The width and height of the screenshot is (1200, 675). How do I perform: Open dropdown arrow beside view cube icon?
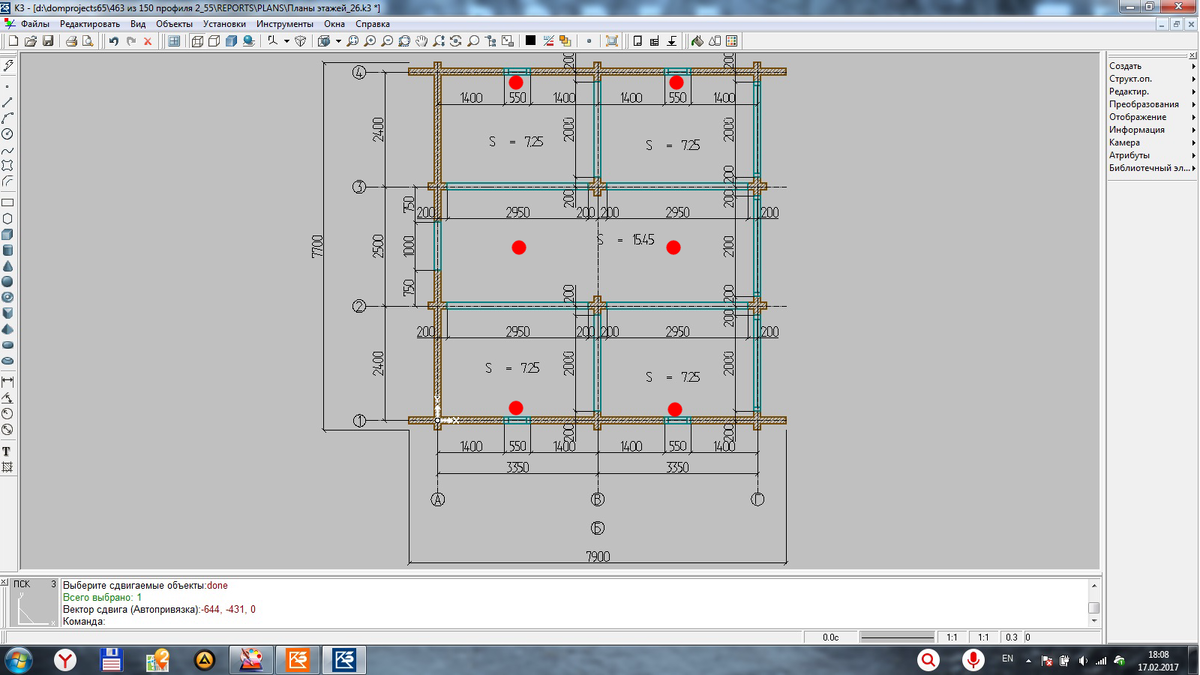[x=338, y=41]
